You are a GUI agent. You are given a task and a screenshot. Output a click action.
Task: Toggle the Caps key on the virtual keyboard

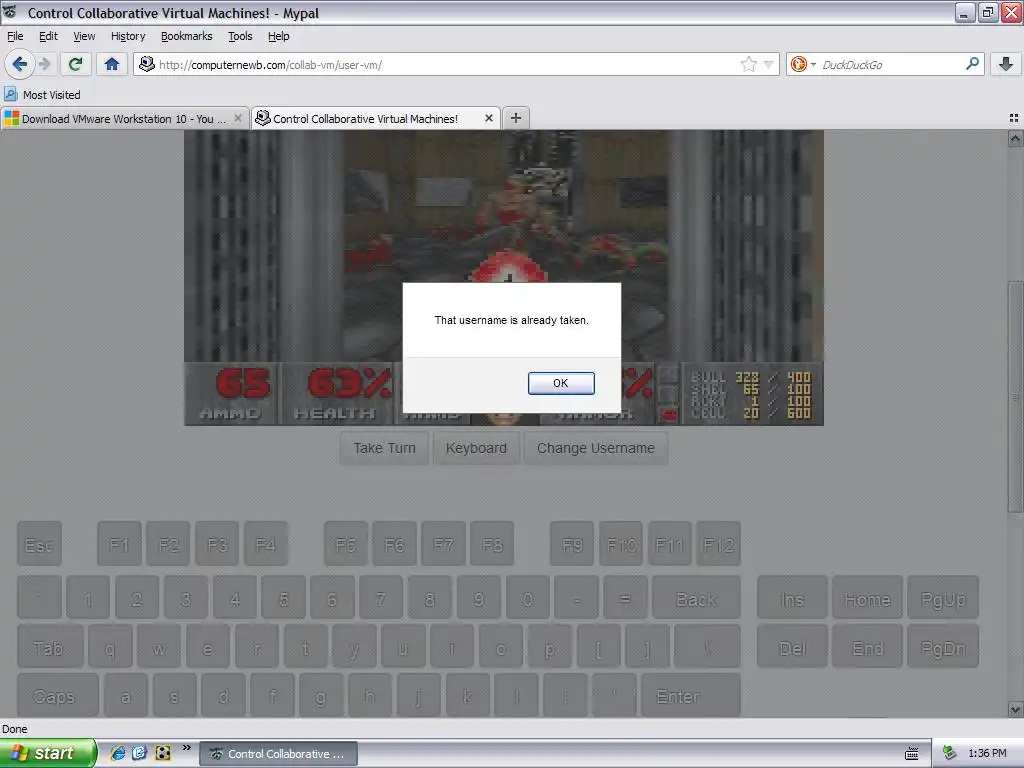57,696
